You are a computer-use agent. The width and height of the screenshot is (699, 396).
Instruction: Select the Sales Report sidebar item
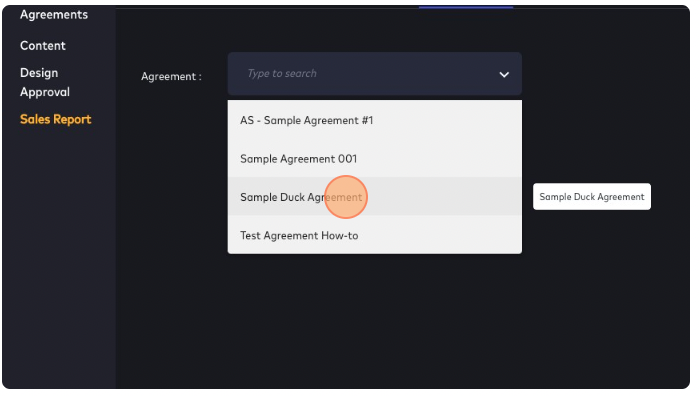click(56, 119)
